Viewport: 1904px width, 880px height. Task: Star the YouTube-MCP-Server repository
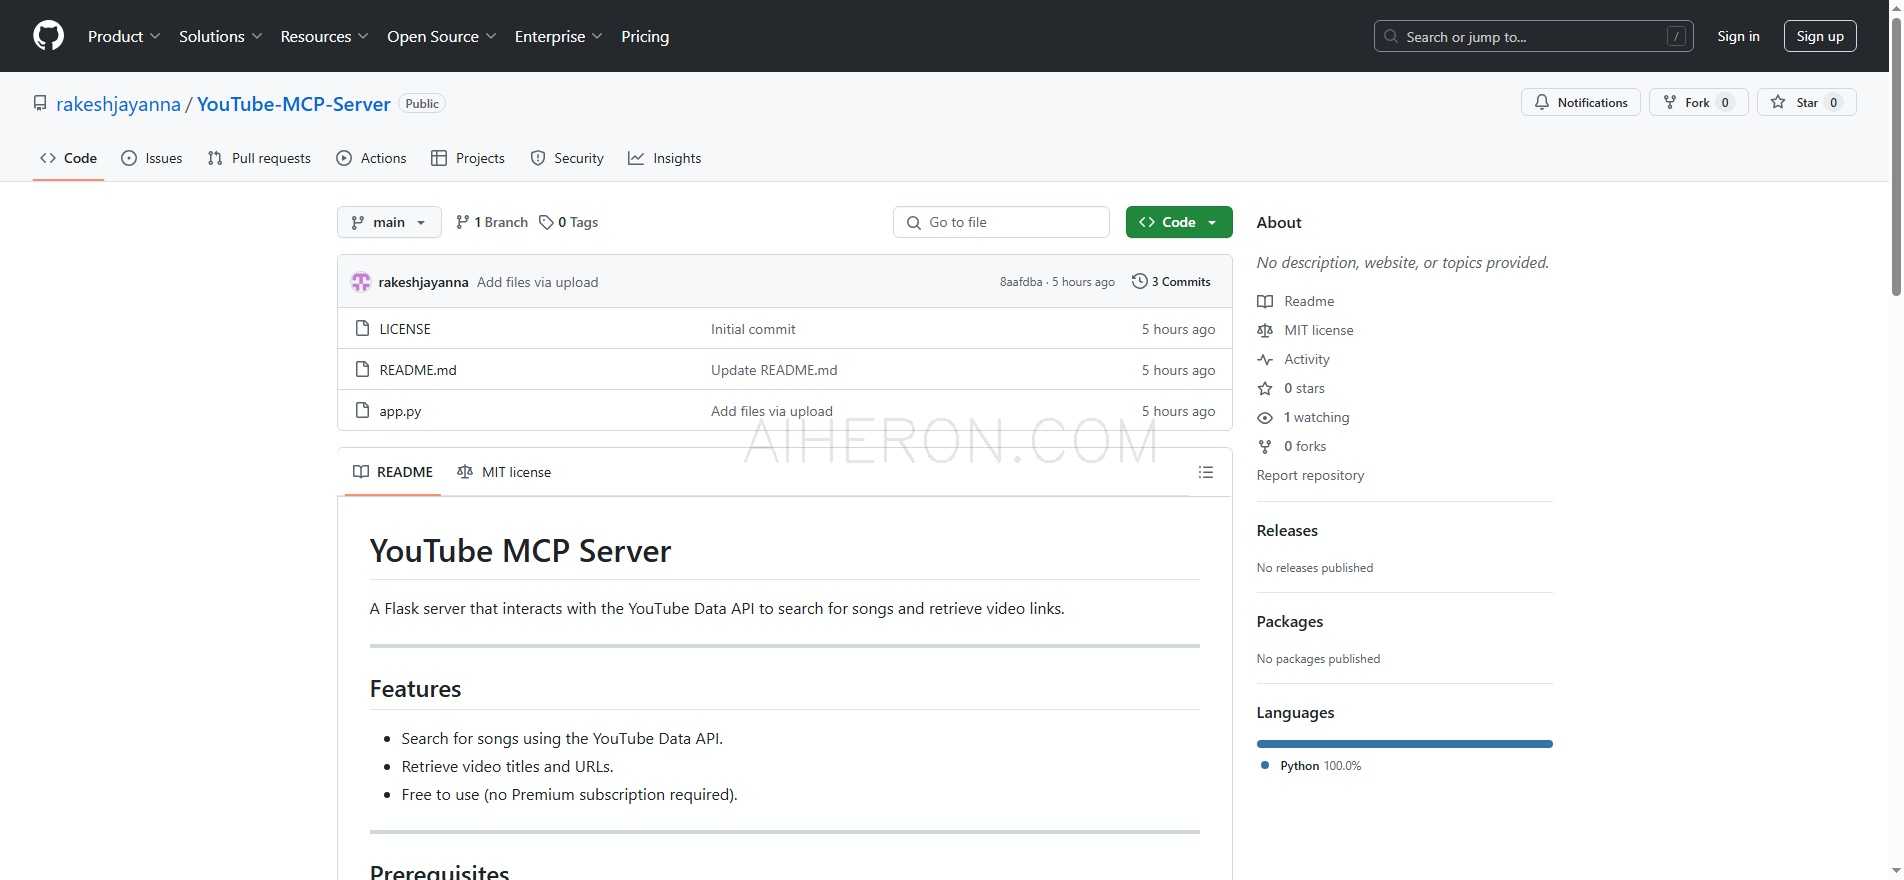(1806, 102)
